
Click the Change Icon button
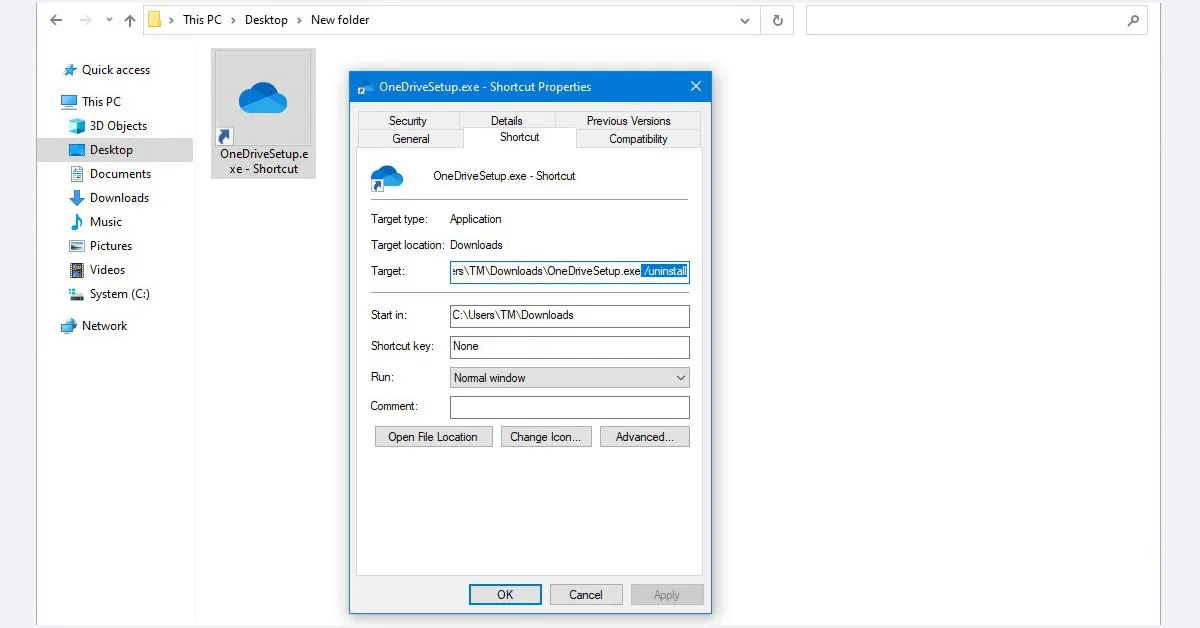(x=546, y=437)
